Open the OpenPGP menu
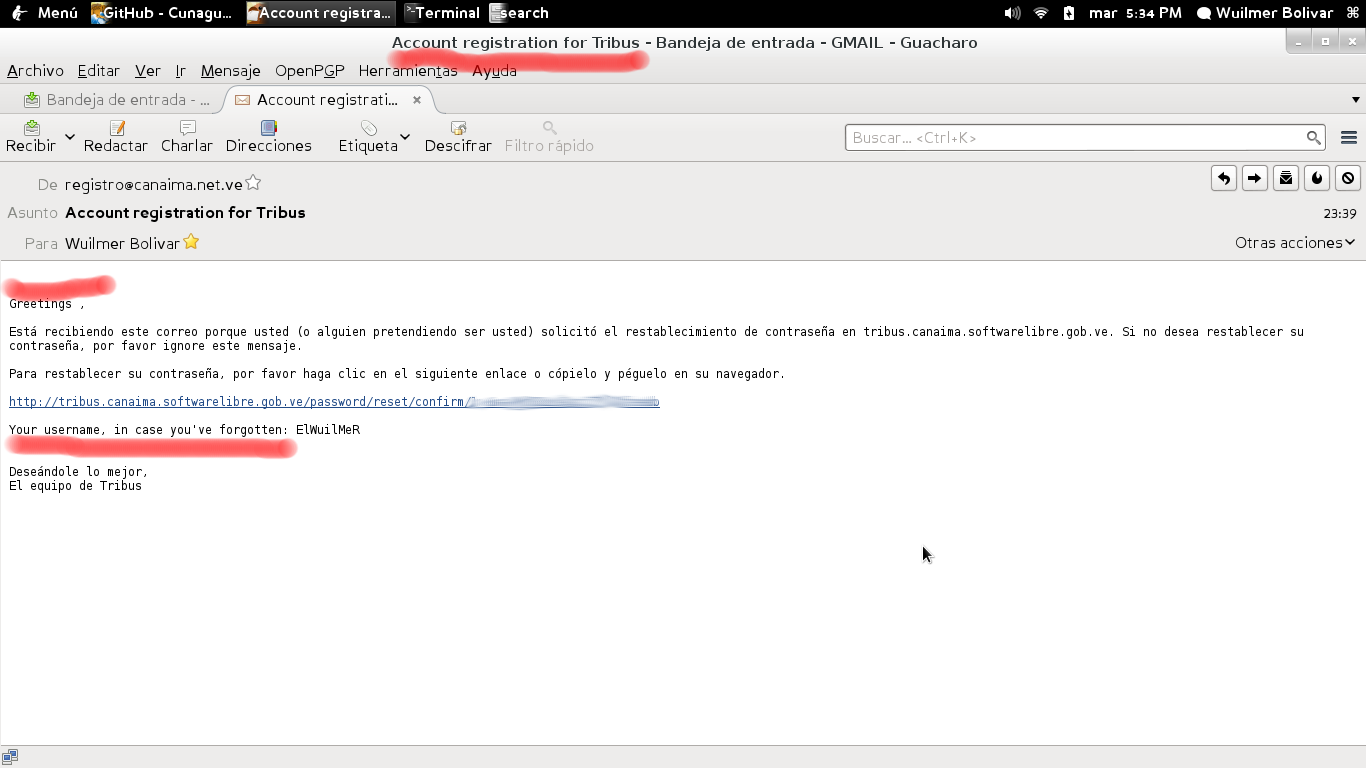Screen dimensions: 1366x768 pos(310,71)
